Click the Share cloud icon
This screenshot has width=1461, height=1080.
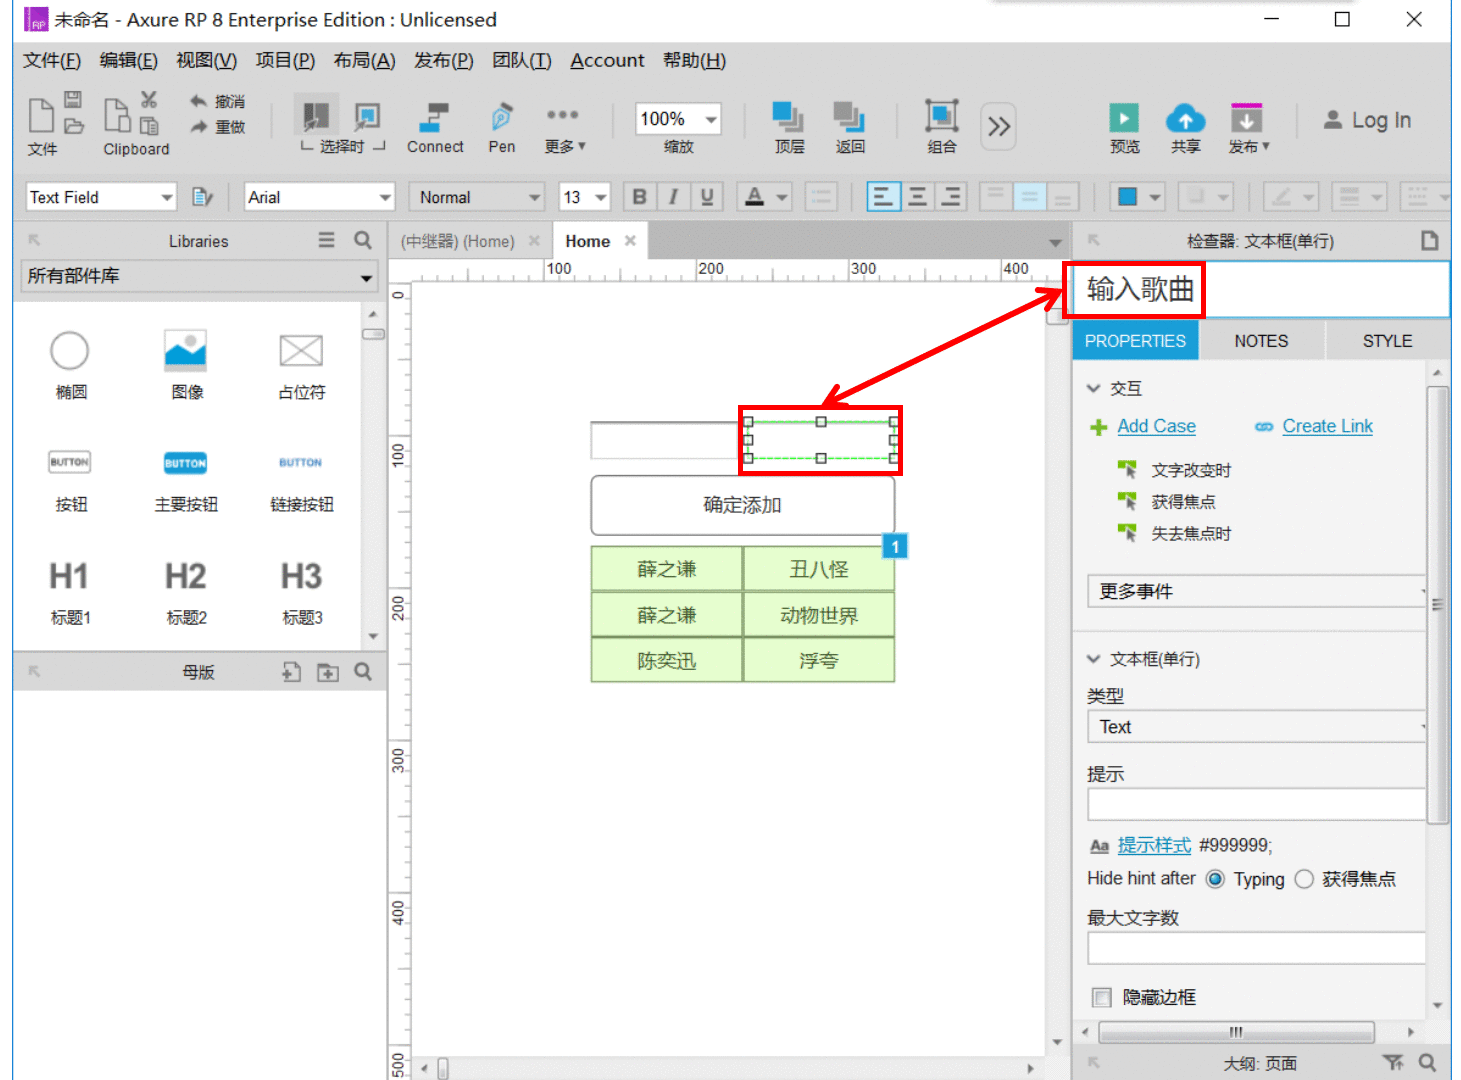point(1185,118)
